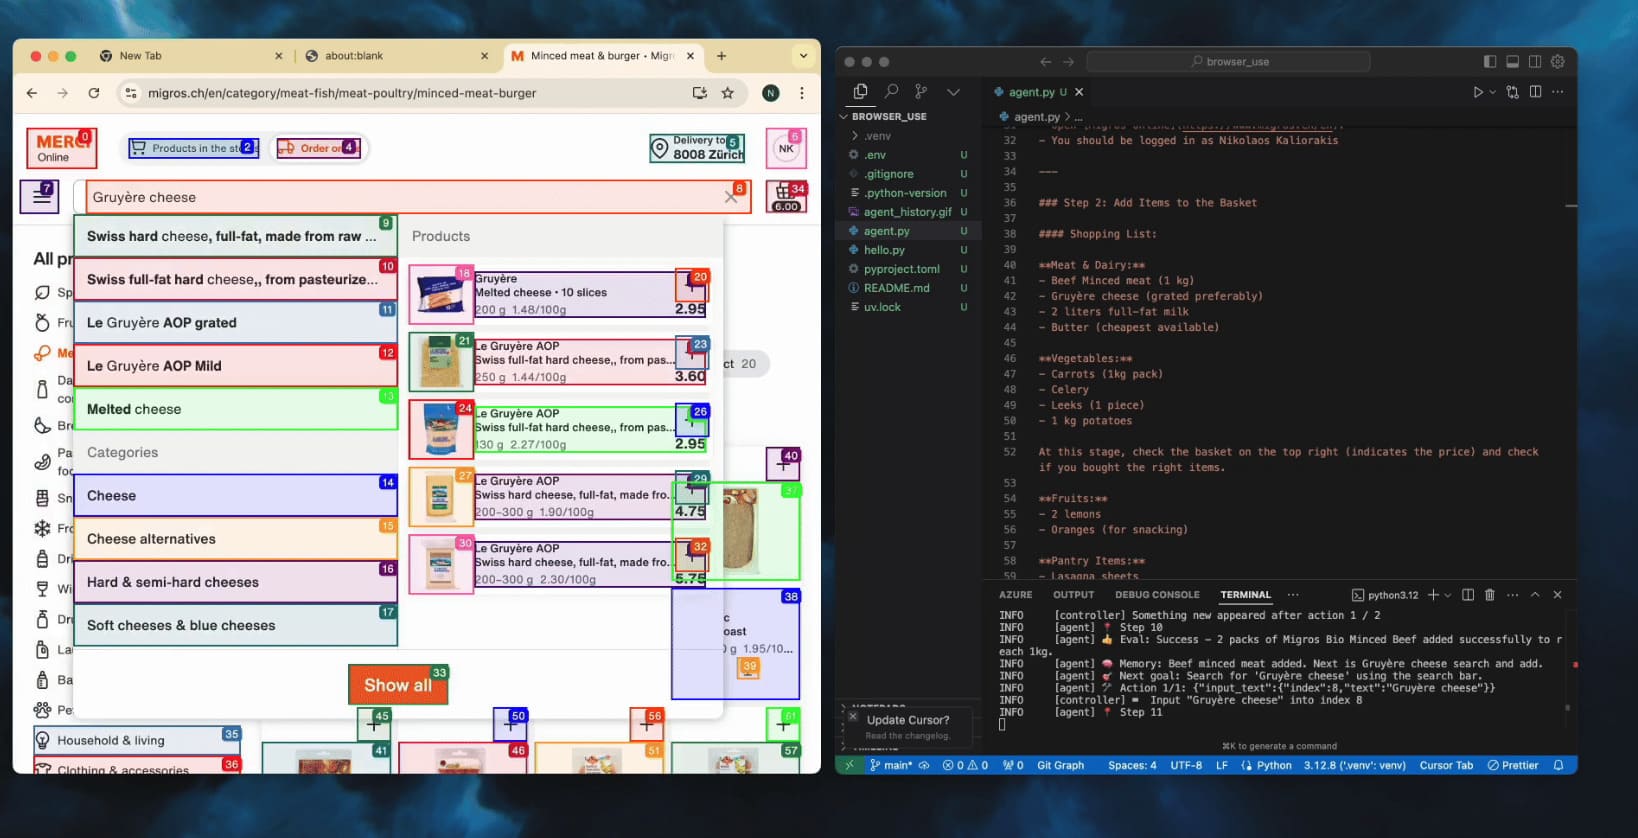Toggle Cursor Tab in the status bar
1638x838 pixels.
click(1446, 765)
